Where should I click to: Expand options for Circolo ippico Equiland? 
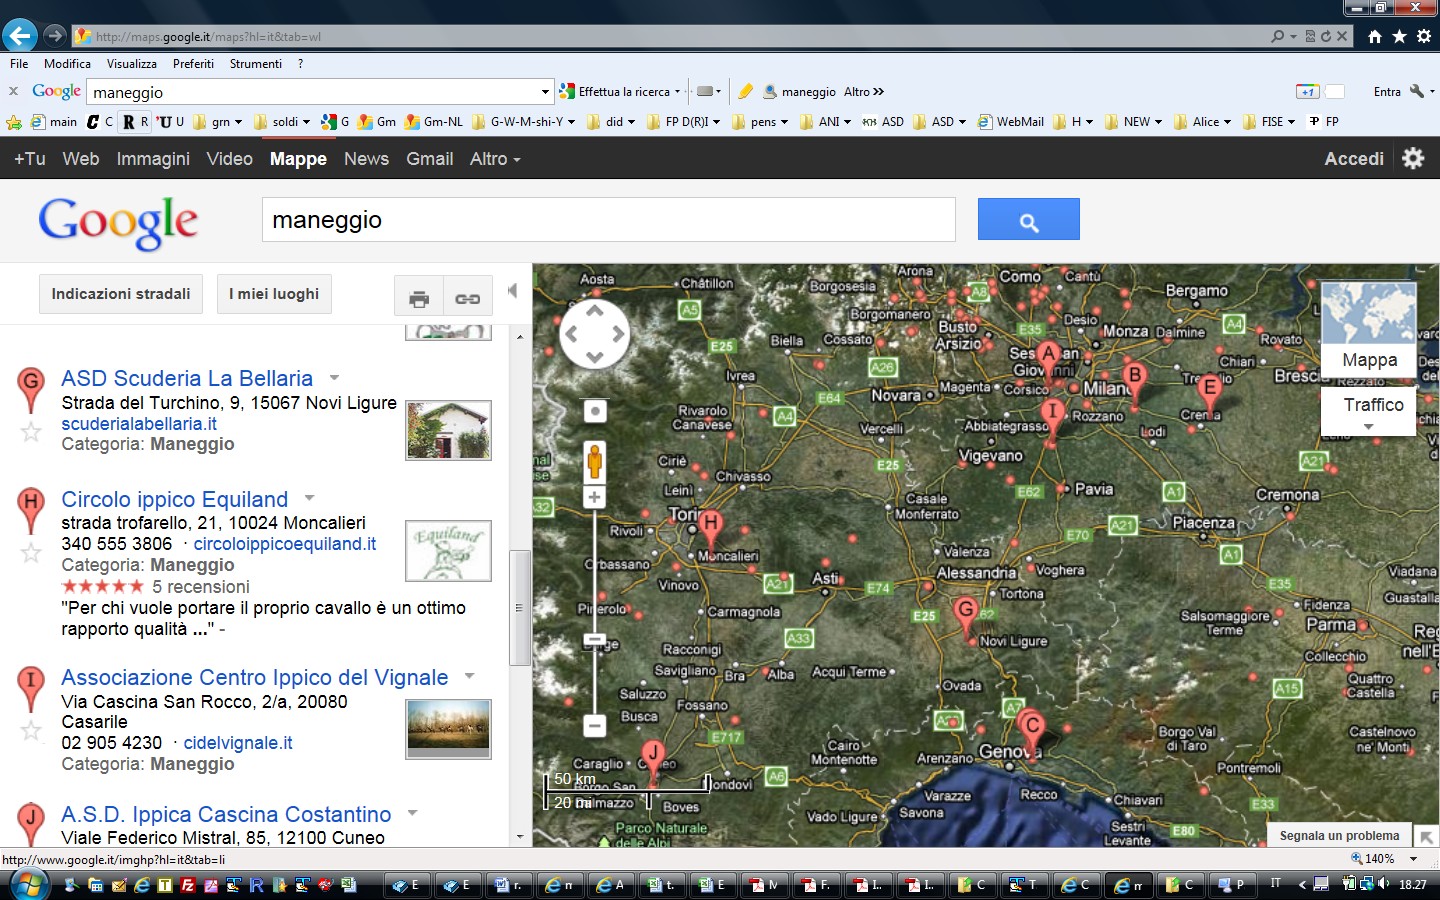(x=309, y=498)
